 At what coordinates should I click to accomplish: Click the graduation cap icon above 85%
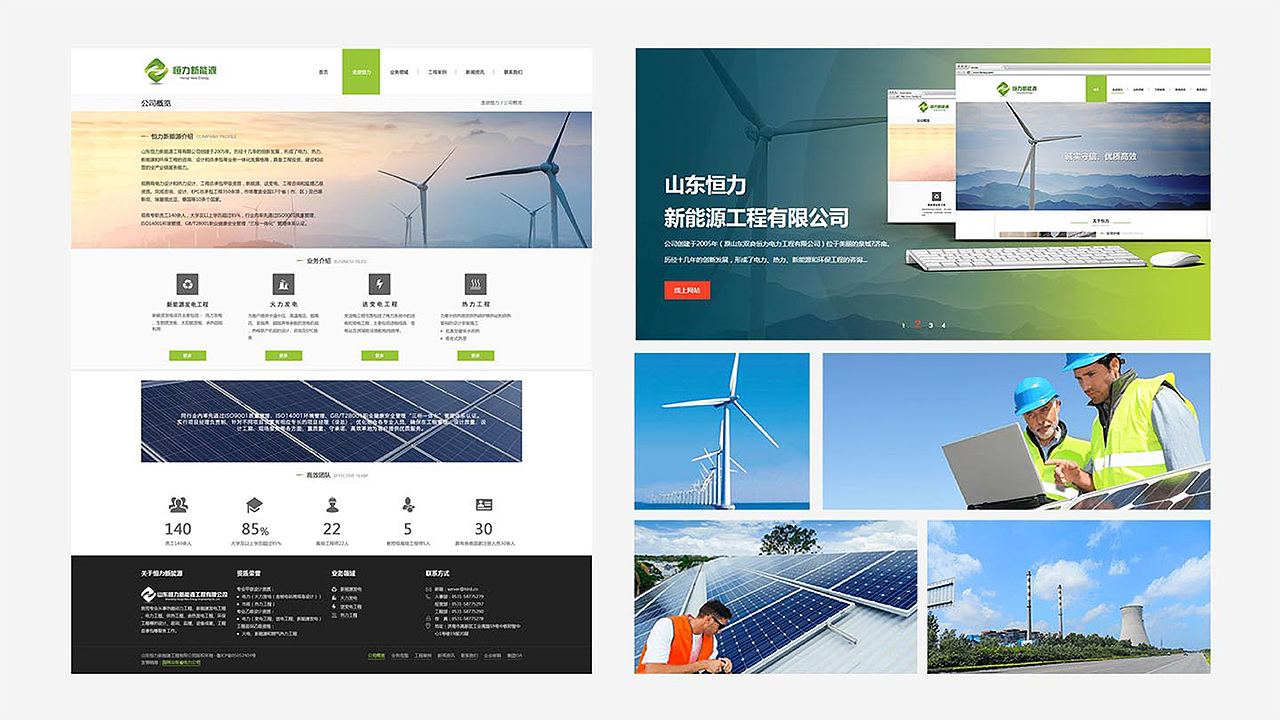pos(254,505)
